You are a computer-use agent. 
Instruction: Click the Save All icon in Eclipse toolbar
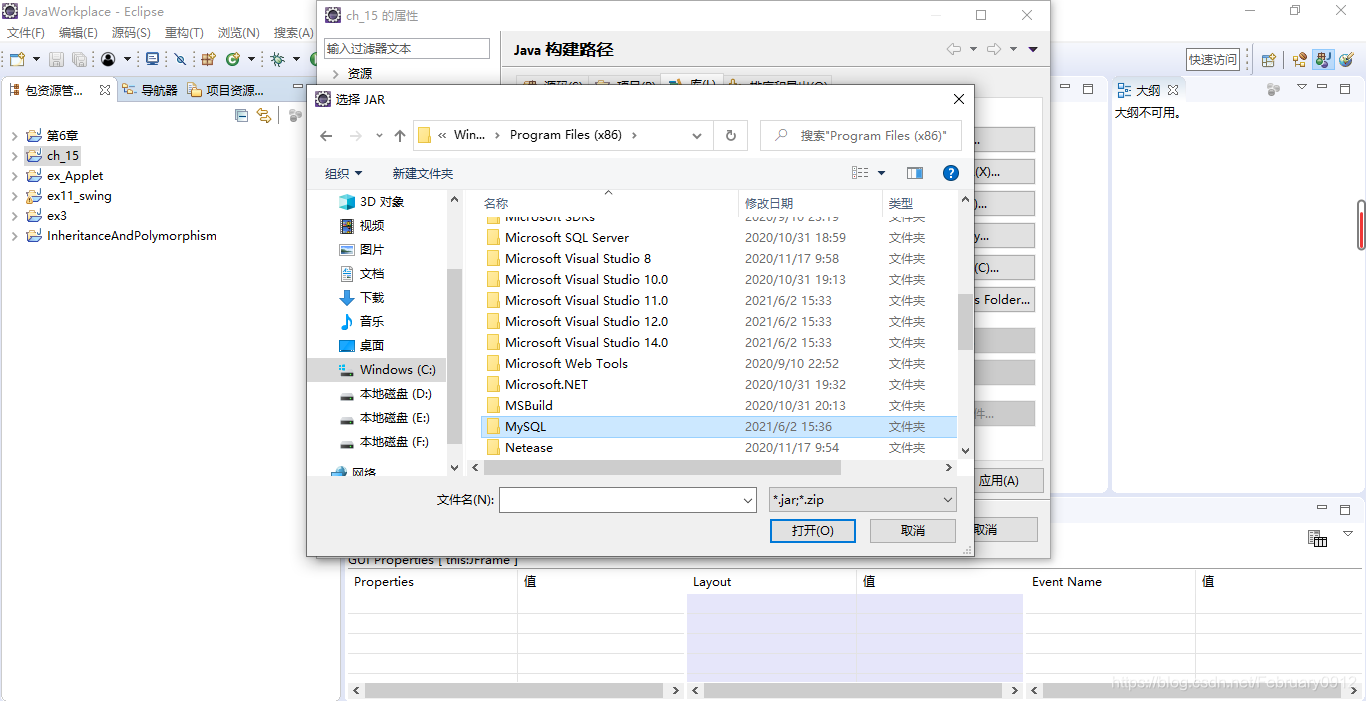click(x=79, y=60)
